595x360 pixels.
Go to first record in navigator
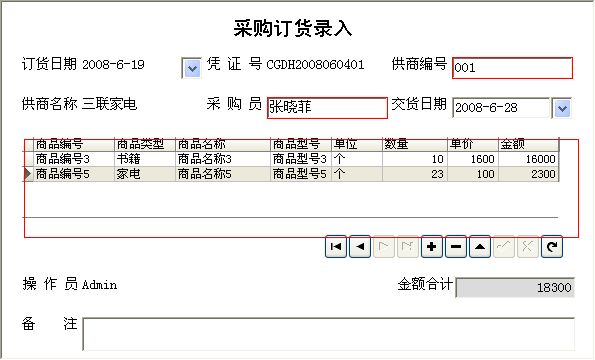click(336, 247)
